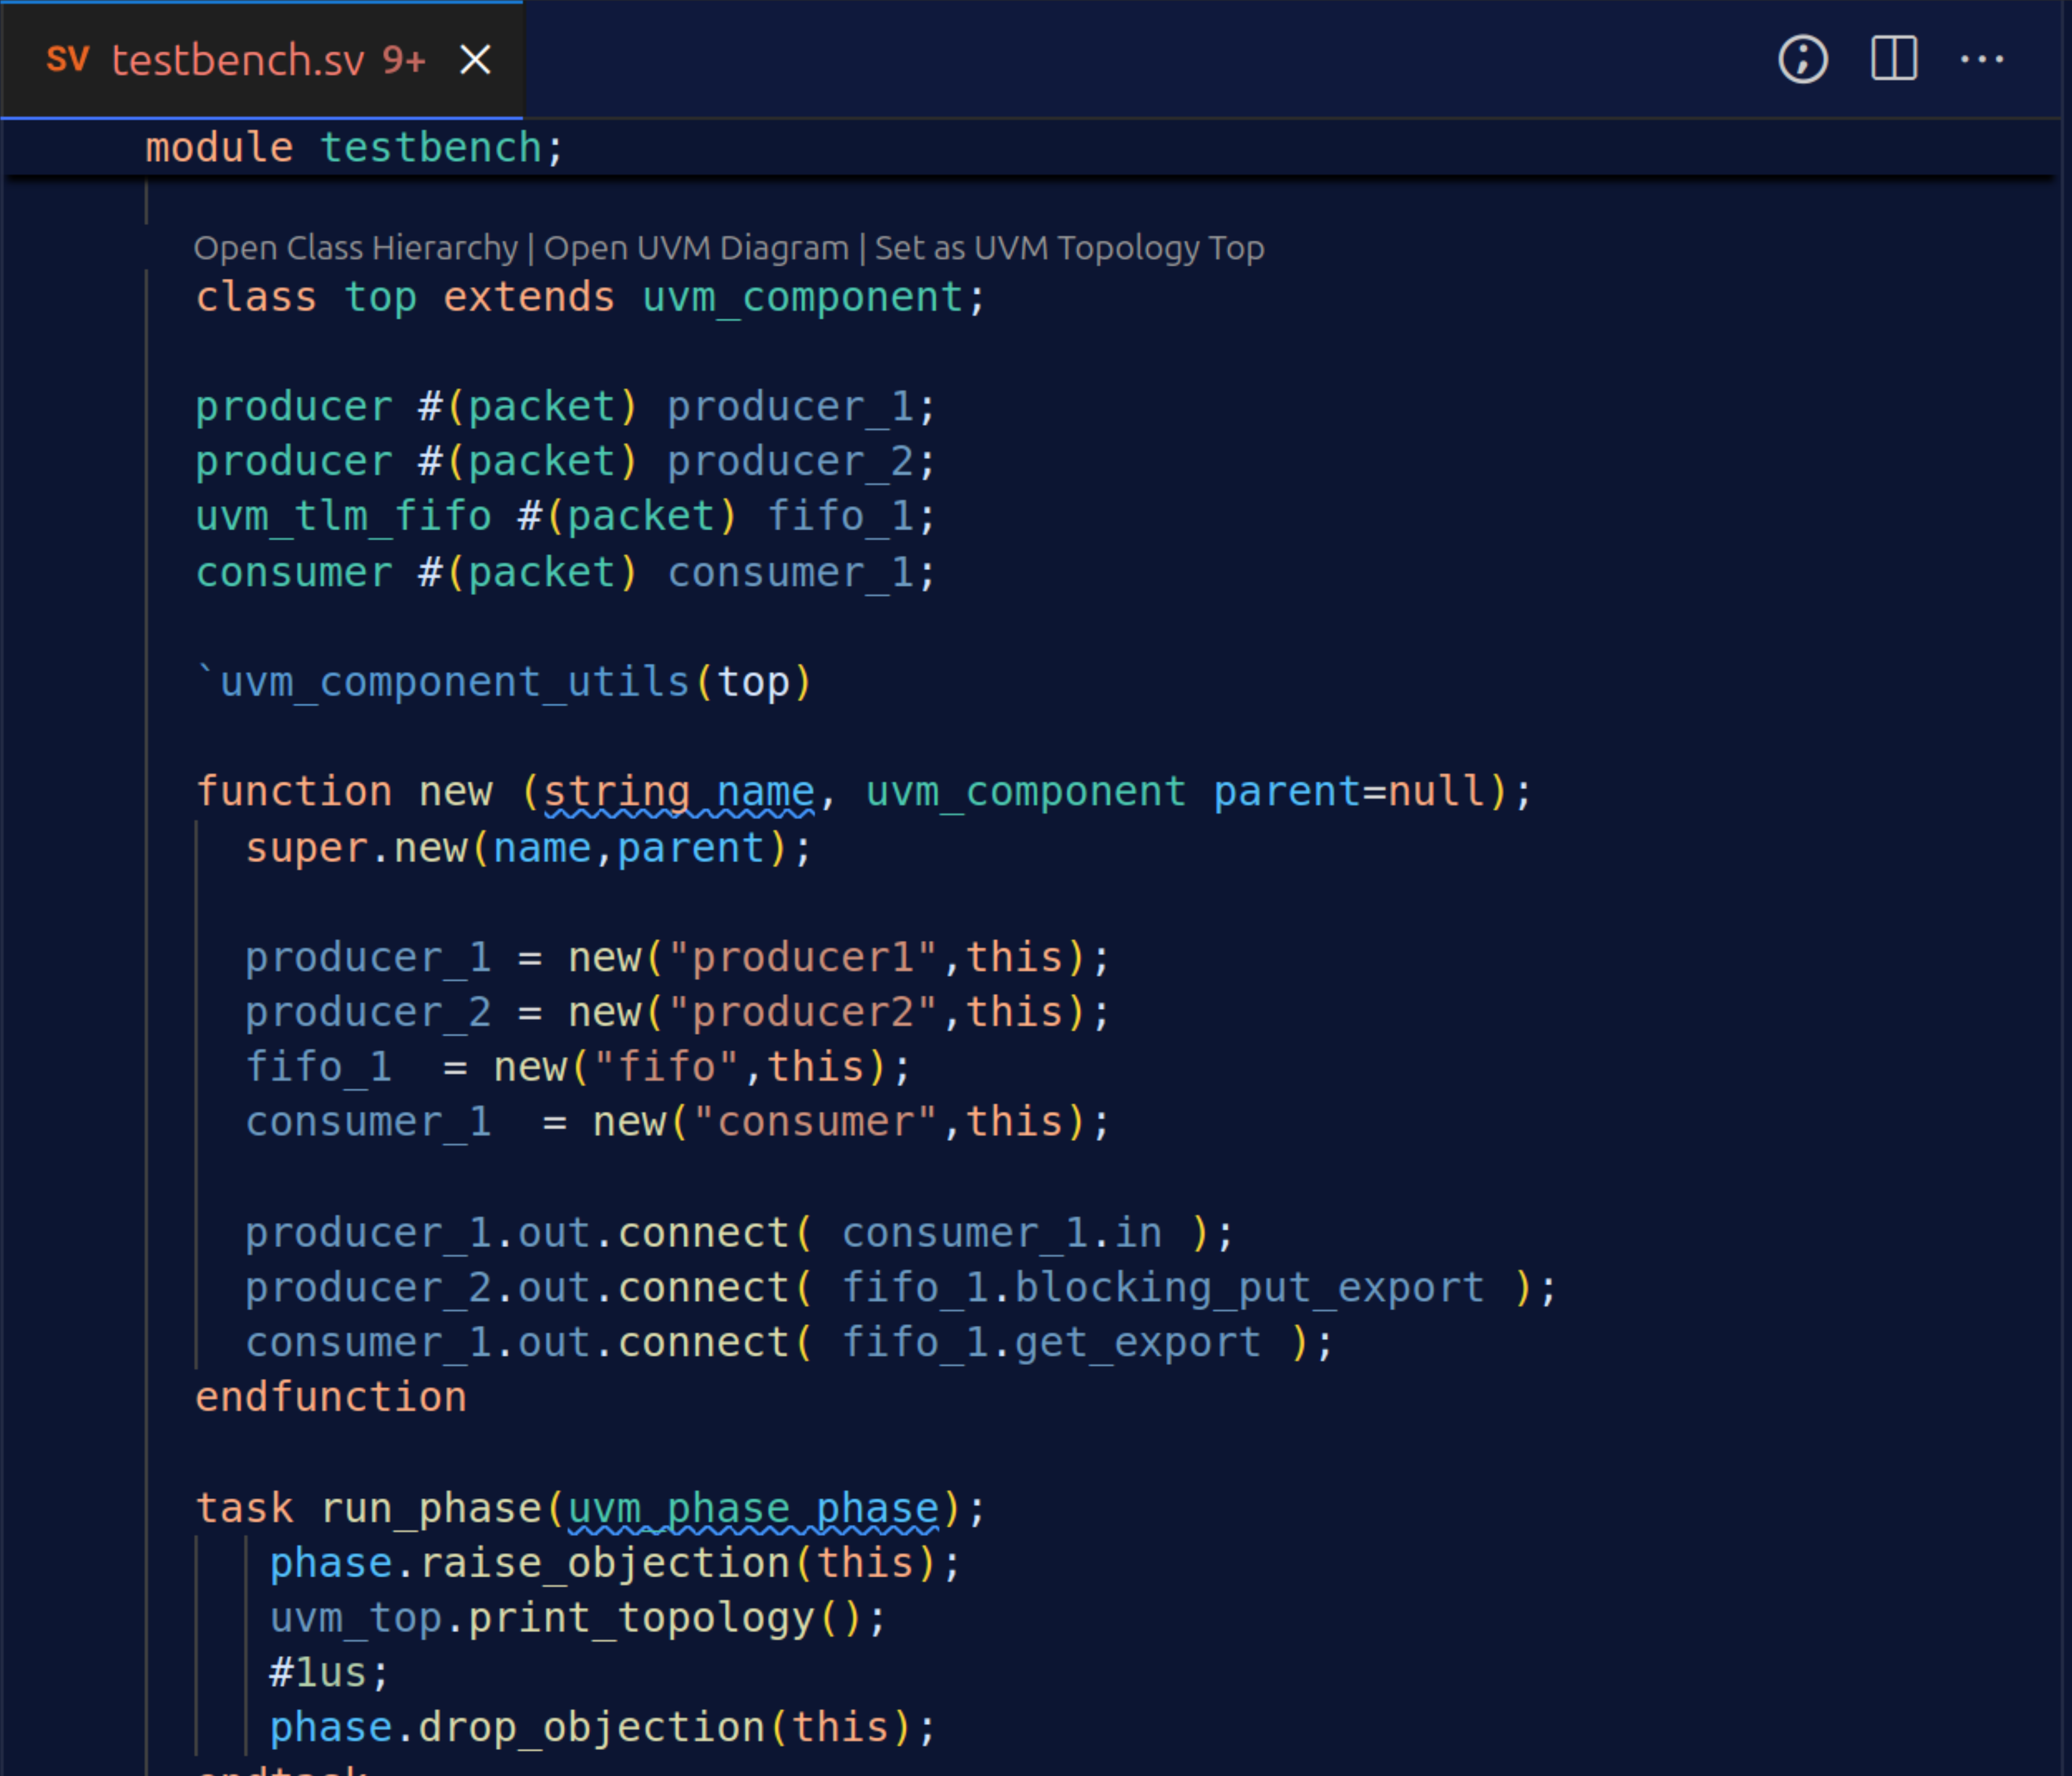Click the '#1us;' delay statement

(x=329, y=1673)
